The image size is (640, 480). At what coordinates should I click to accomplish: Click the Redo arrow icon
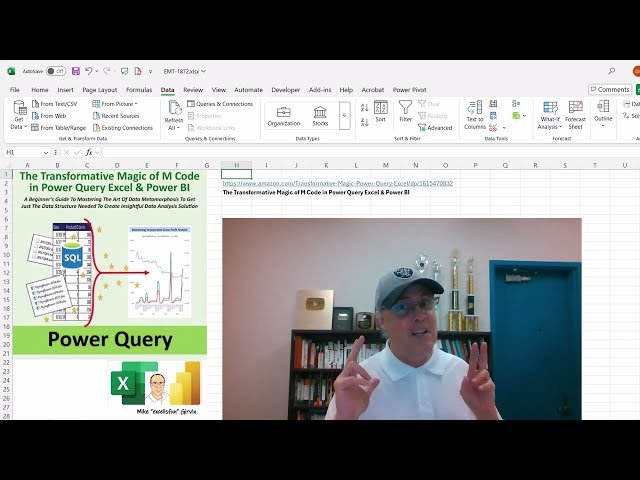pyautogui.click(x=107, y=71)
